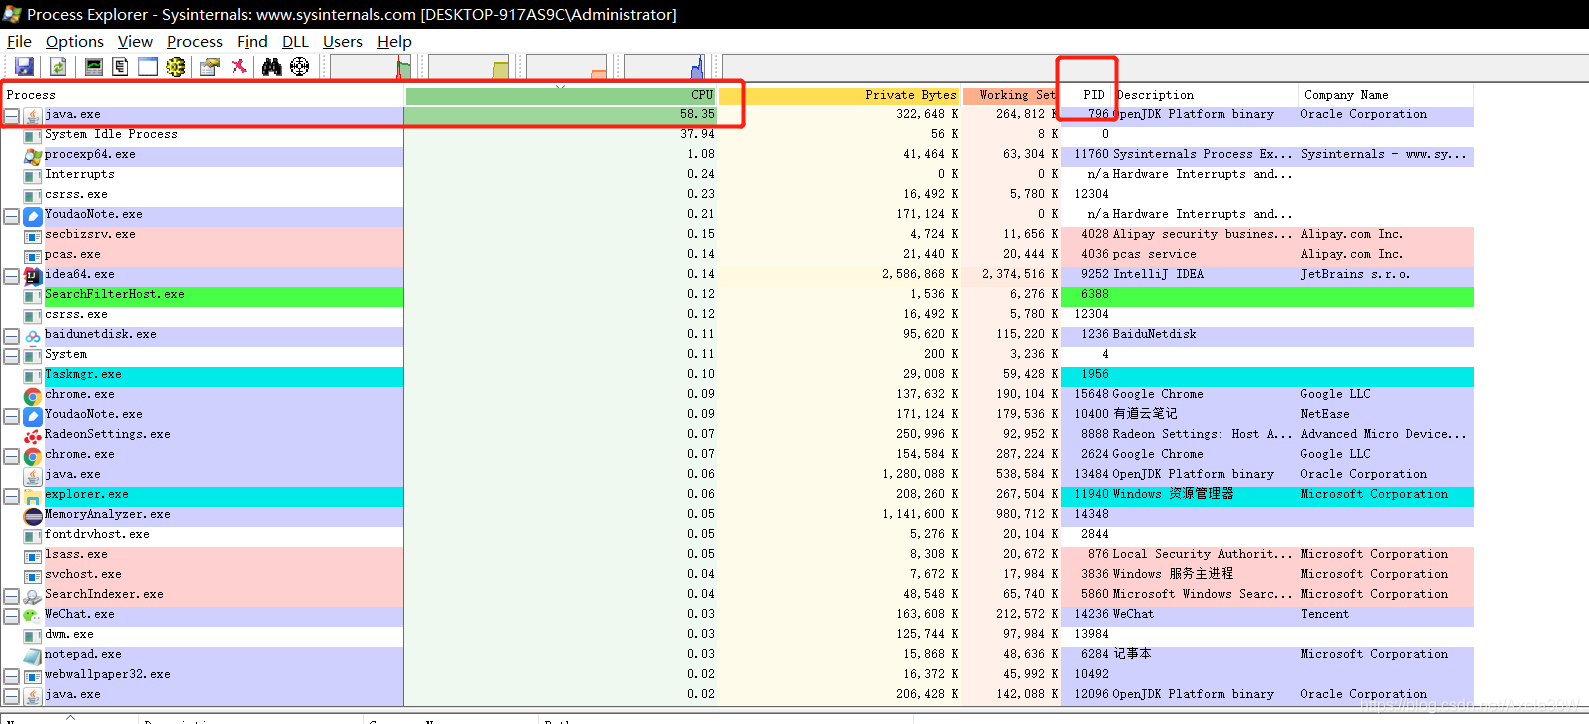Collapse the idea64.exe tree node
1589x724 pixels.
coord(11,276)
